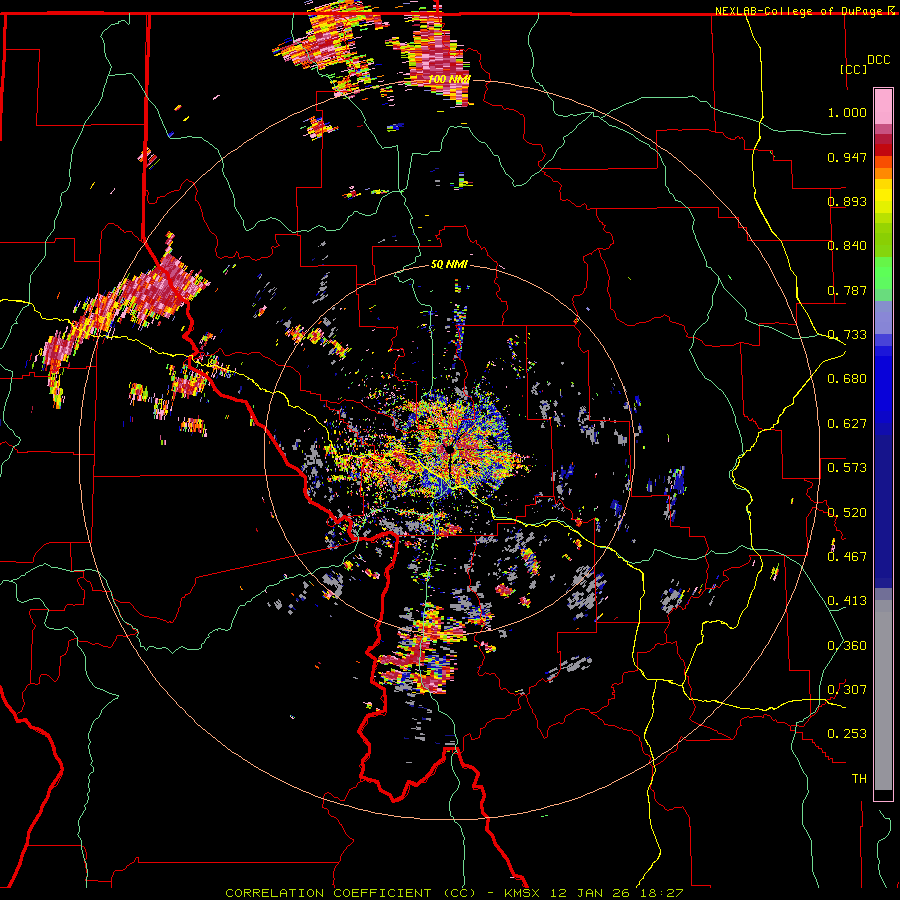900x900 pixels.
Task: Click the DCC product label above the scale
Action: coord(878,60)
